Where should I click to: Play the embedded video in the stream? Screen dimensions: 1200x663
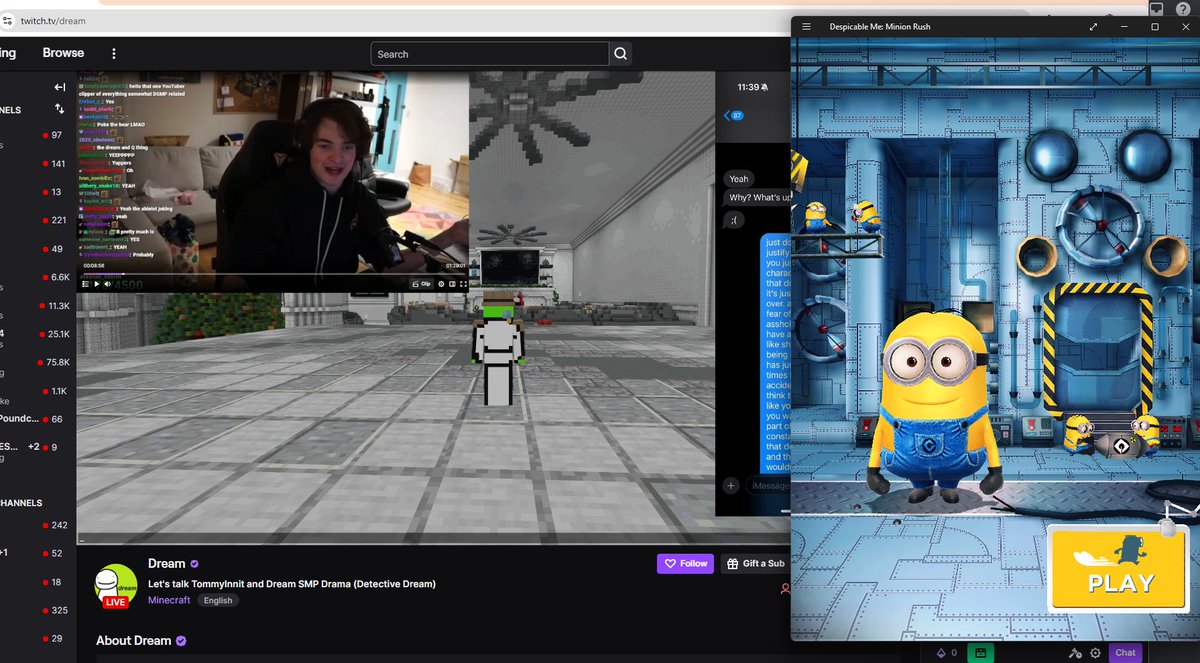pos(97,284)
